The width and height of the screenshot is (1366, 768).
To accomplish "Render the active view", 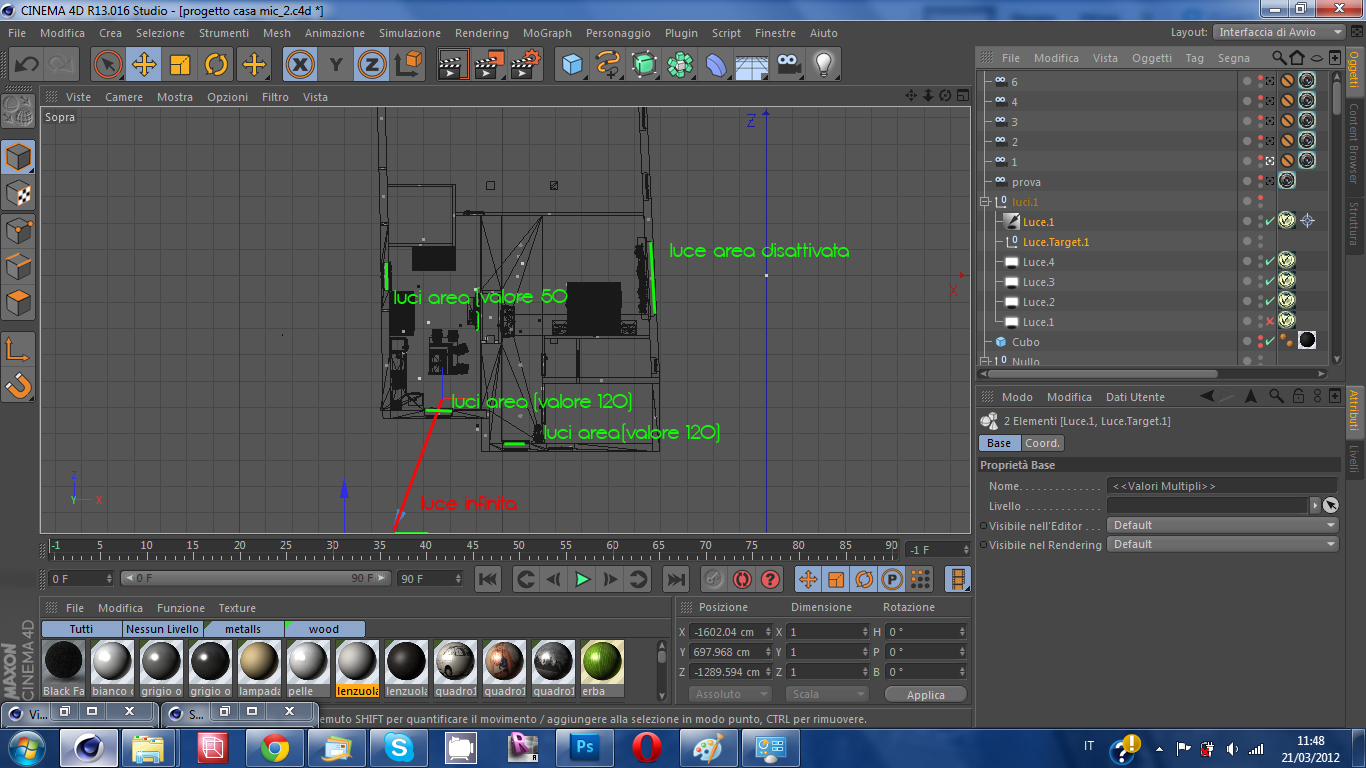I will point(454,66).
